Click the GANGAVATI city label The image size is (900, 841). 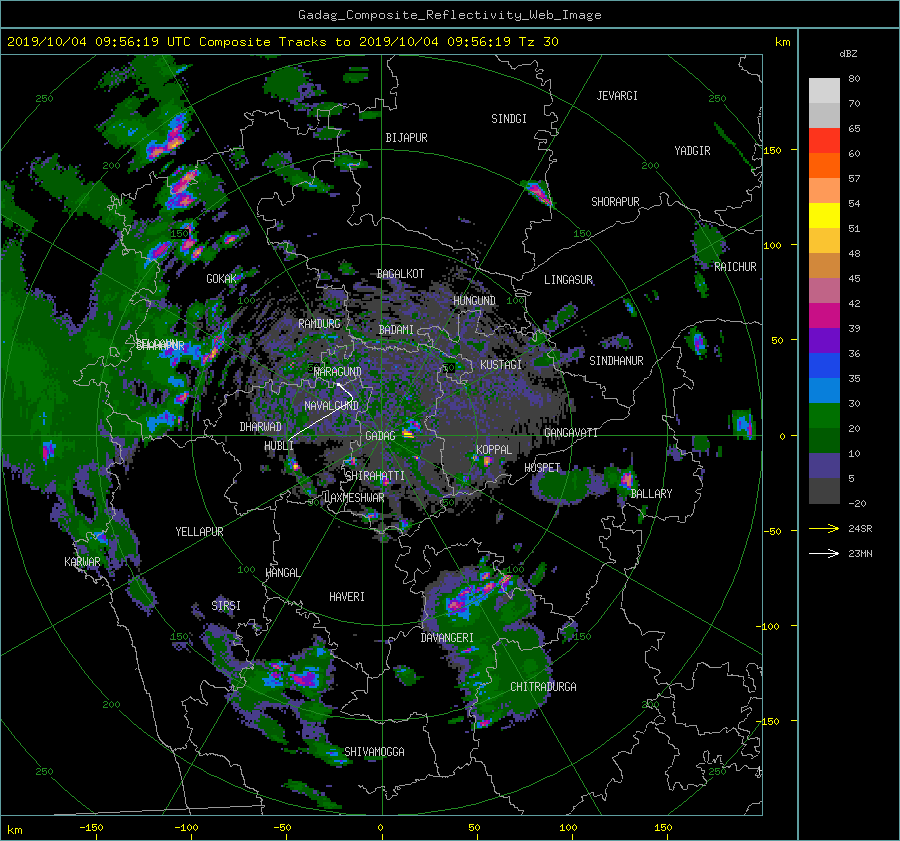571,432
